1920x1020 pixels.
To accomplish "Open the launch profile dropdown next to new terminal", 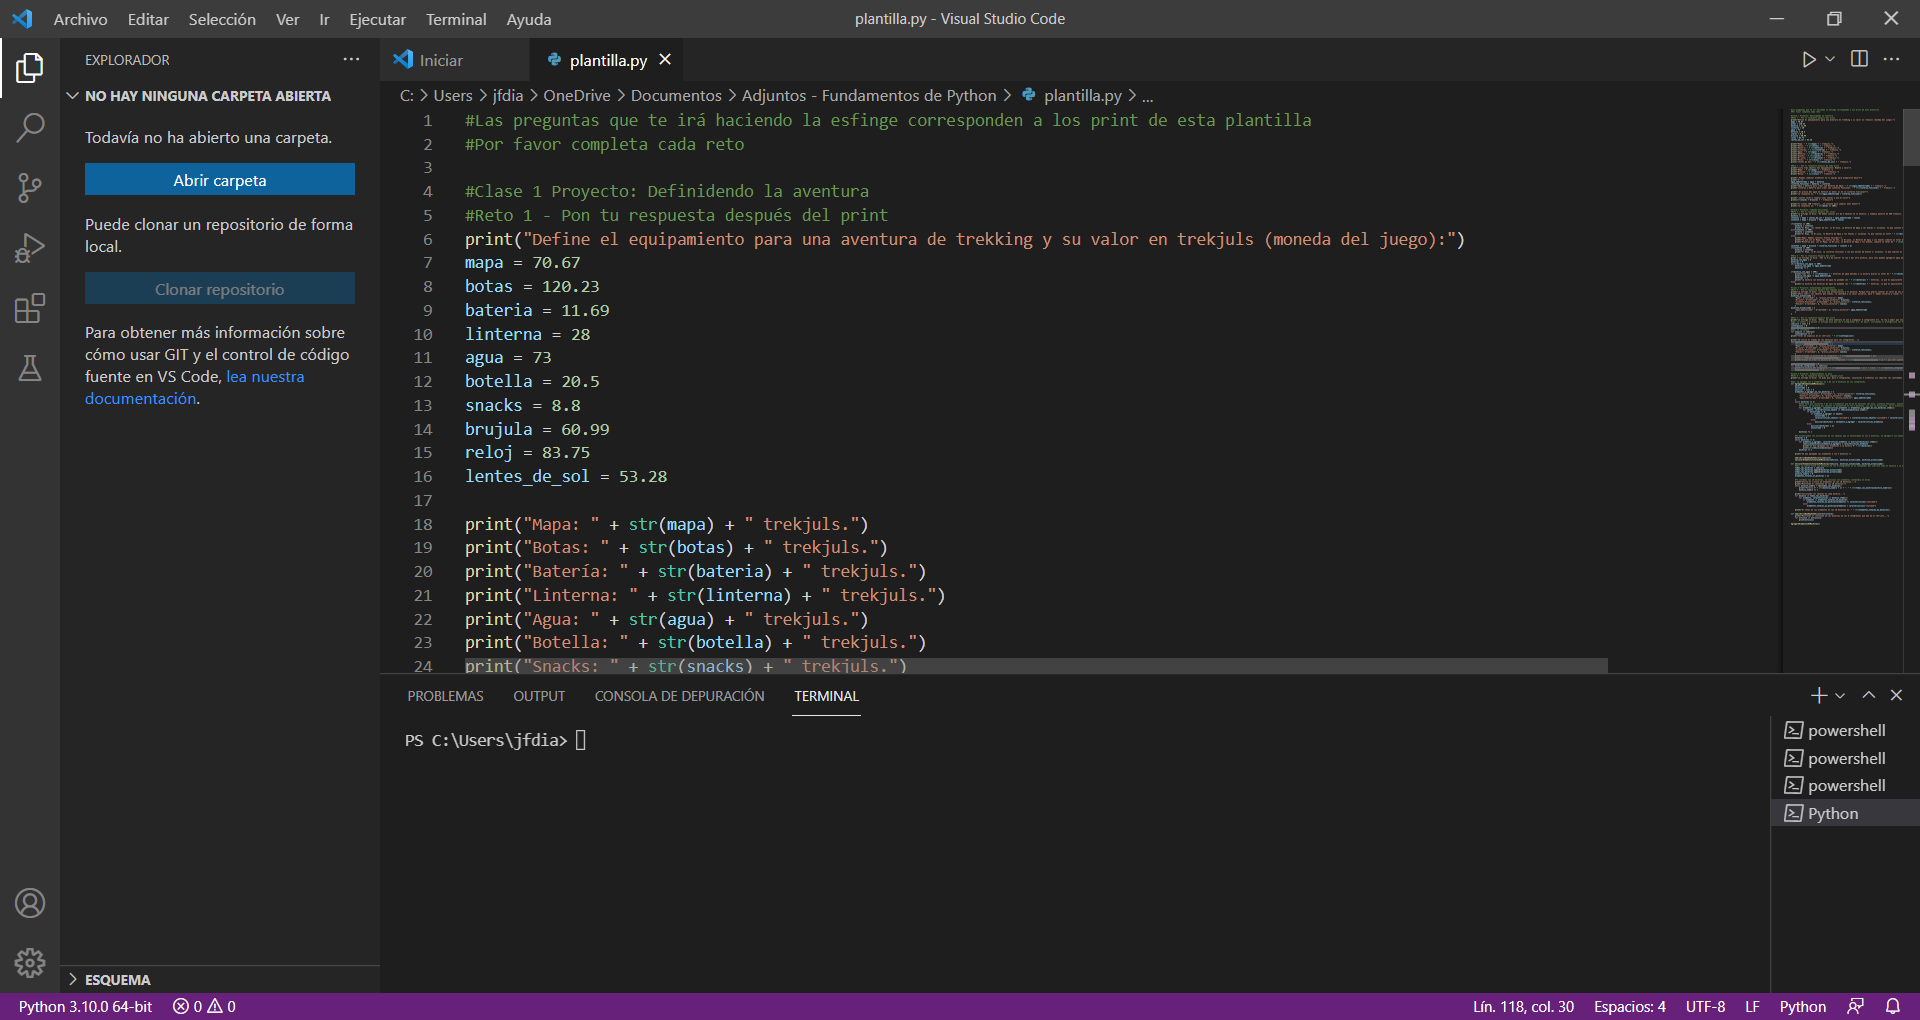I will coord(1840,696).
